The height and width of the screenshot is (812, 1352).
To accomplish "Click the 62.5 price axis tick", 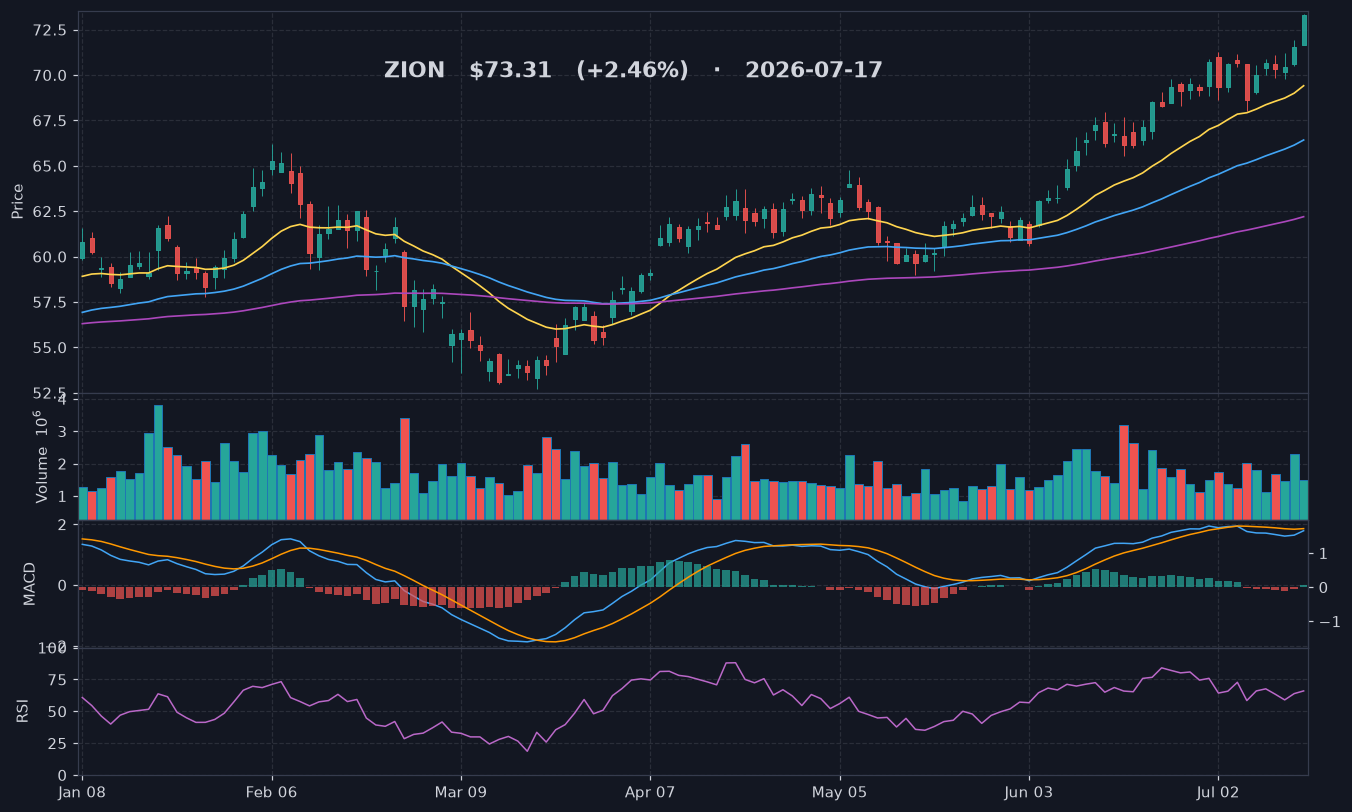I will click(x=50, y=212).
